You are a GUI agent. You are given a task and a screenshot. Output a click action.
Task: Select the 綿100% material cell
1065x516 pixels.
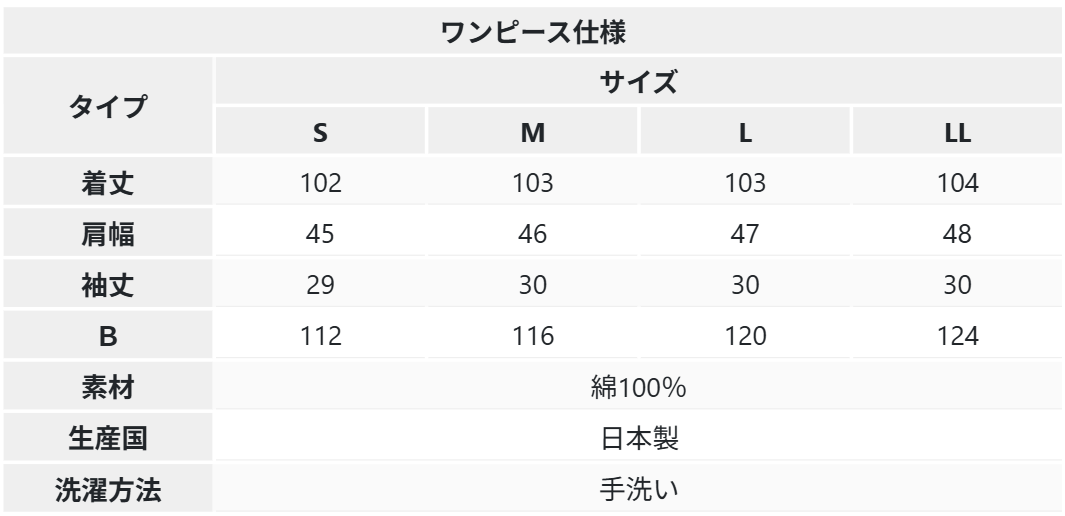639,389
